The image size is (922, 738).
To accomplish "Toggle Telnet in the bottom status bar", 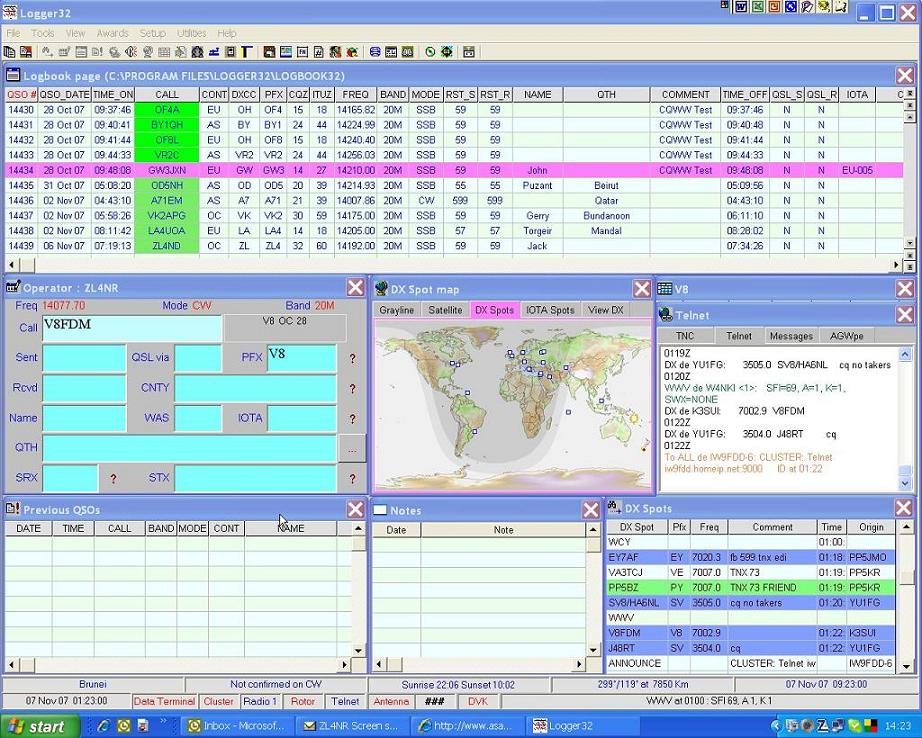I will point(345,702).
